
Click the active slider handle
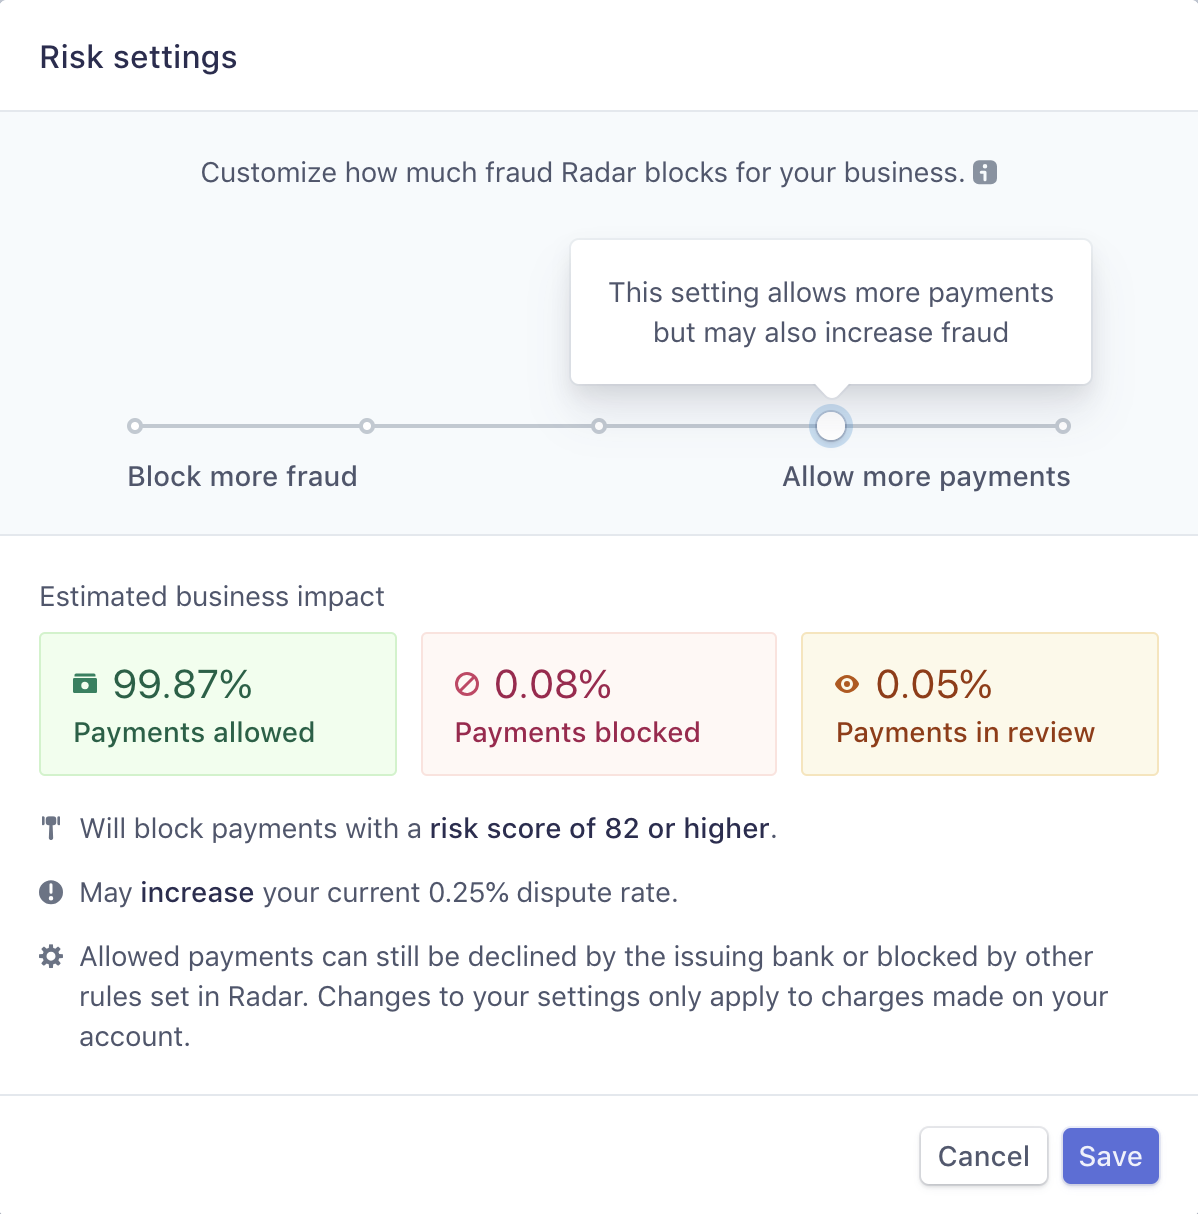click(x=831, y=426)
